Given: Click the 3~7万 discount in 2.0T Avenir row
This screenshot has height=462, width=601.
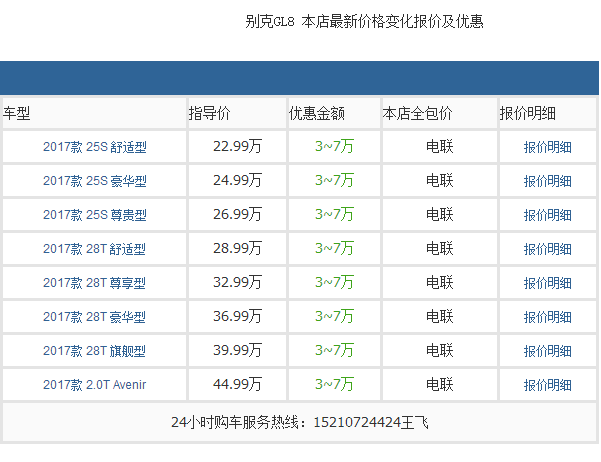Looking at the screenshot, I should 334,384.
